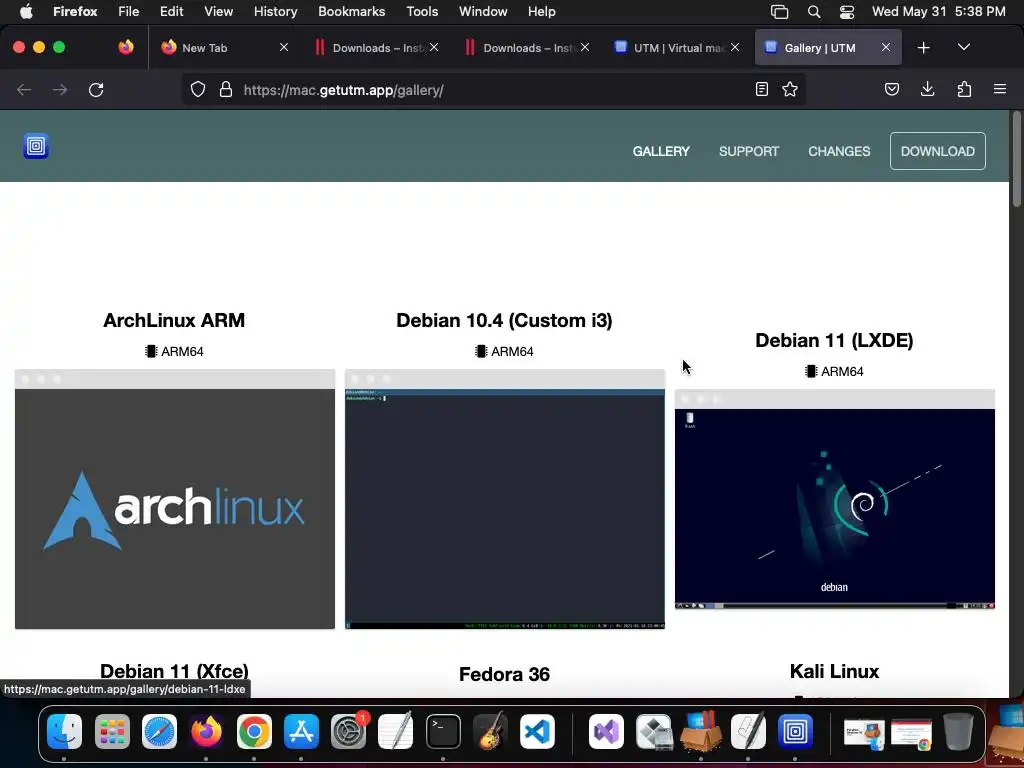1024x768 pixels.
Task: Select the Gallery | UTM tab
Action: click(827, 48)
